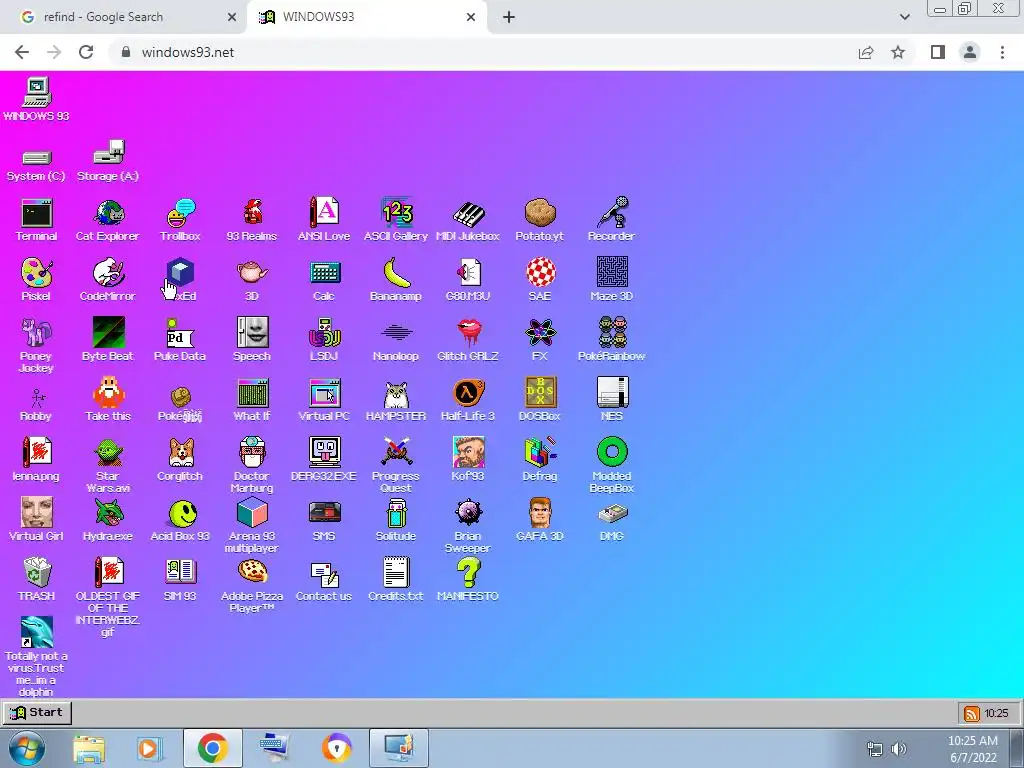Open Nanoloop icon

[396, 340]
